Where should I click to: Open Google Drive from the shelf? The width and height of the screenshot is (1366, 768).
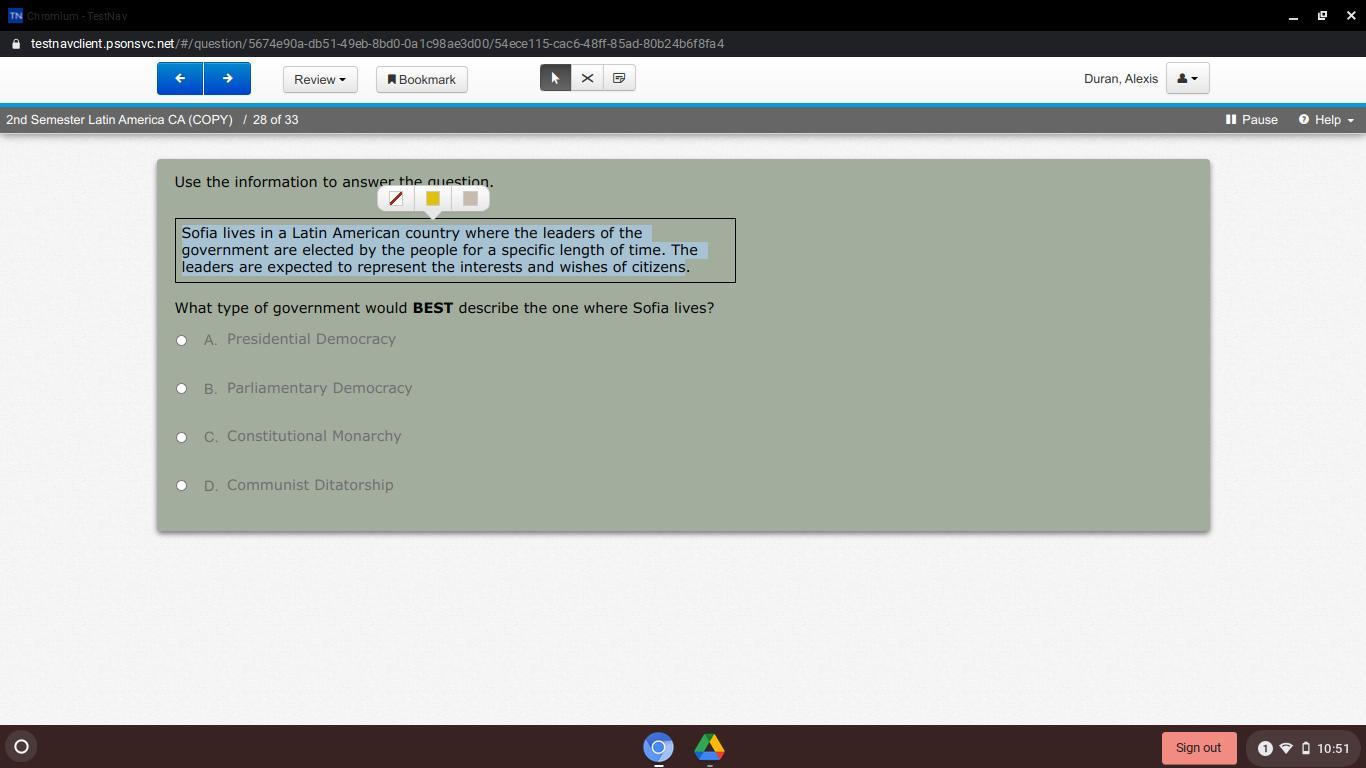tap(709, 747)
